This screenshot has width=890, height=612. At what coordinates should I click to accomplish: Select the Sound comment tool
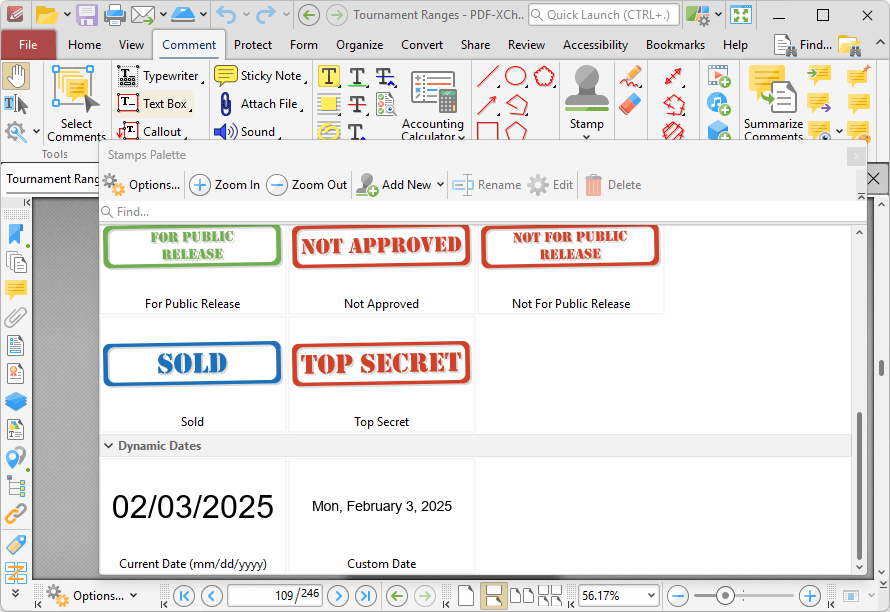(246, 131)
